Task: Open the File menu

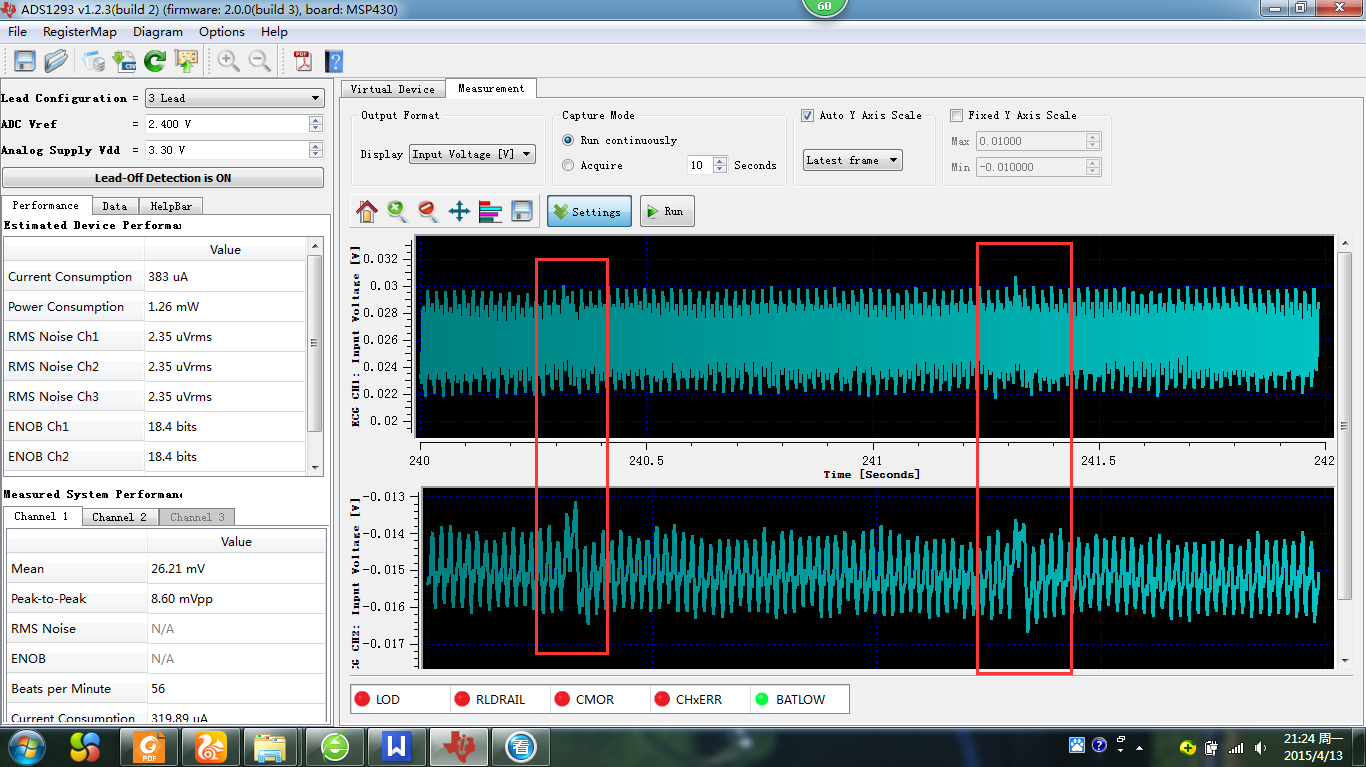Action: pos(17,32)
